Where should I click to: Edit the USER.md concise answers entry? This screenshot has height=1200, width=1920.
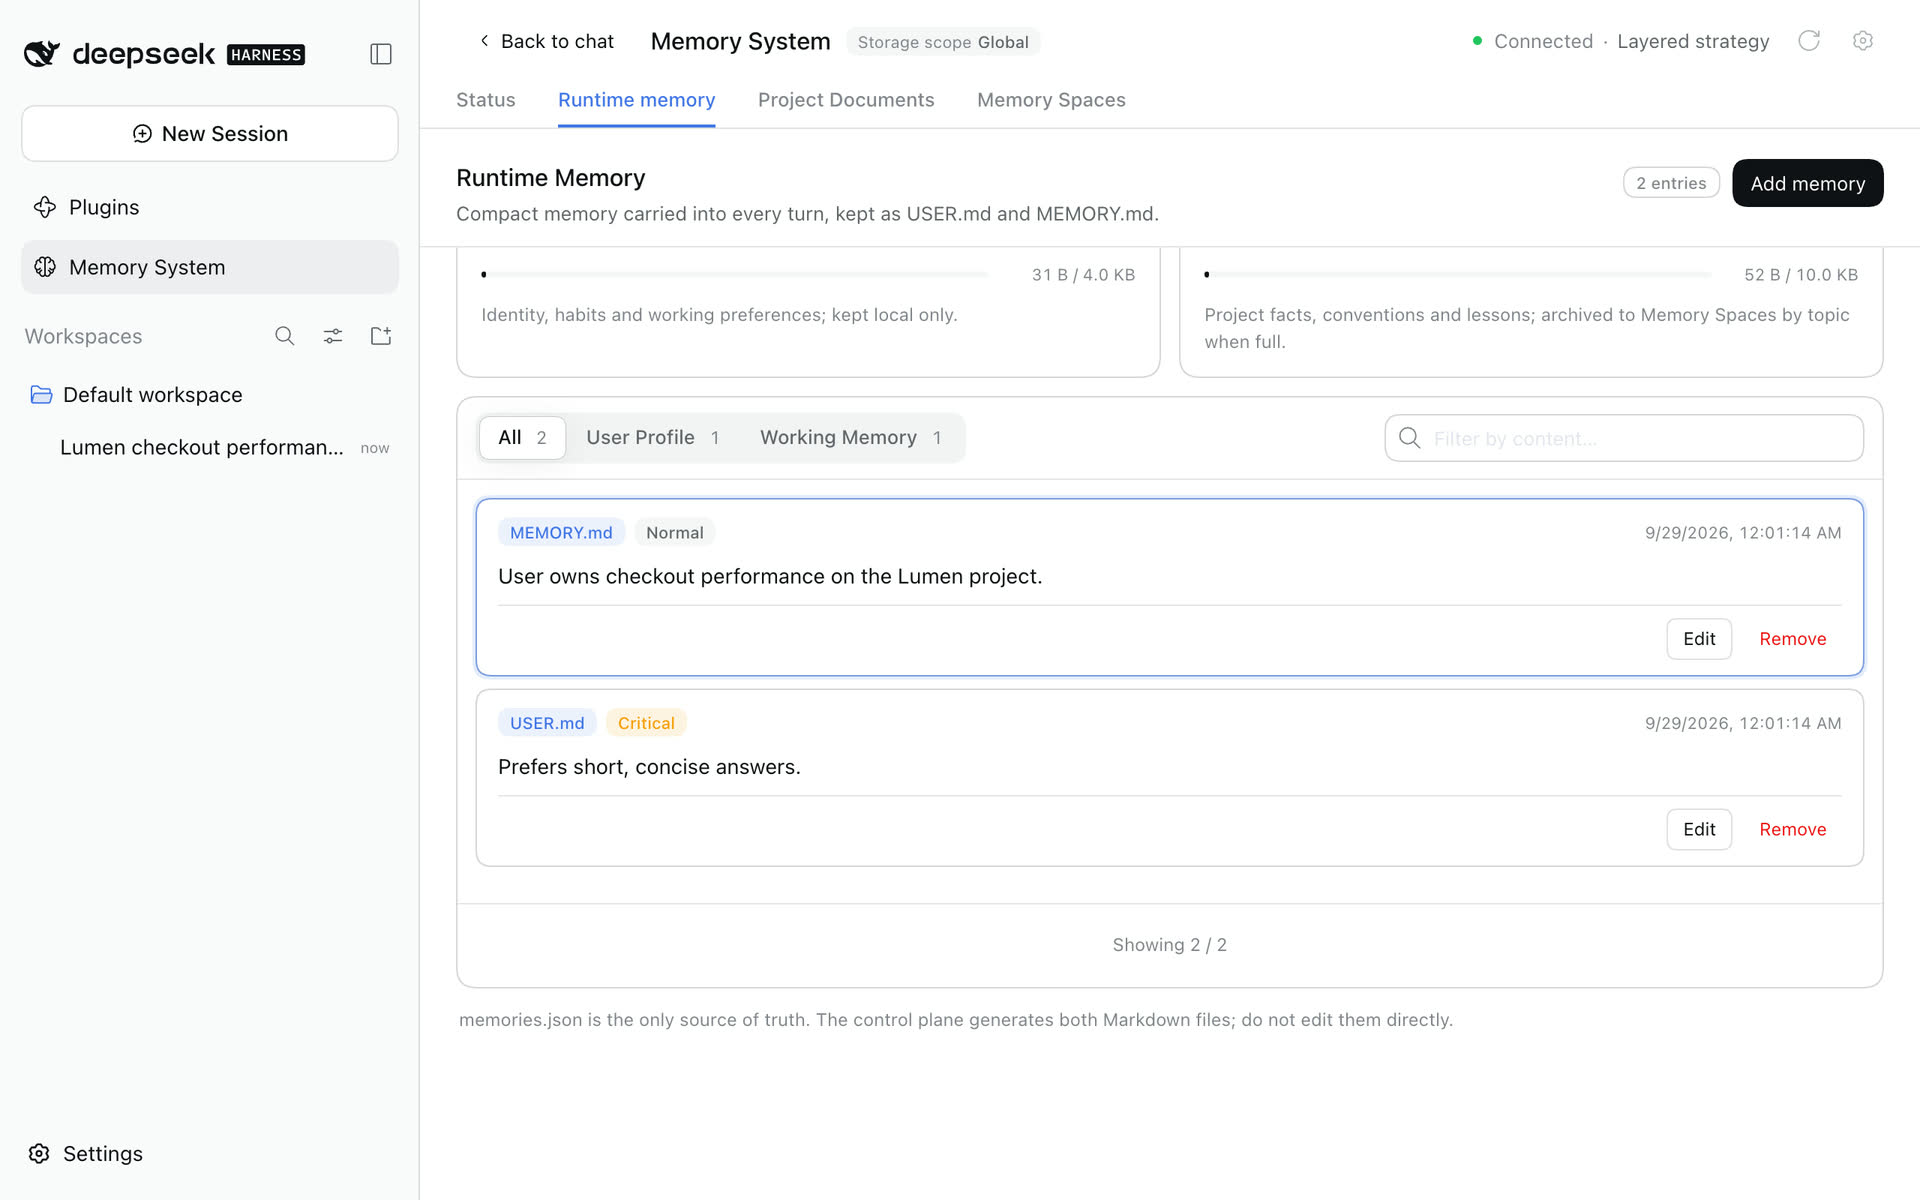[x=1699, y=830]
